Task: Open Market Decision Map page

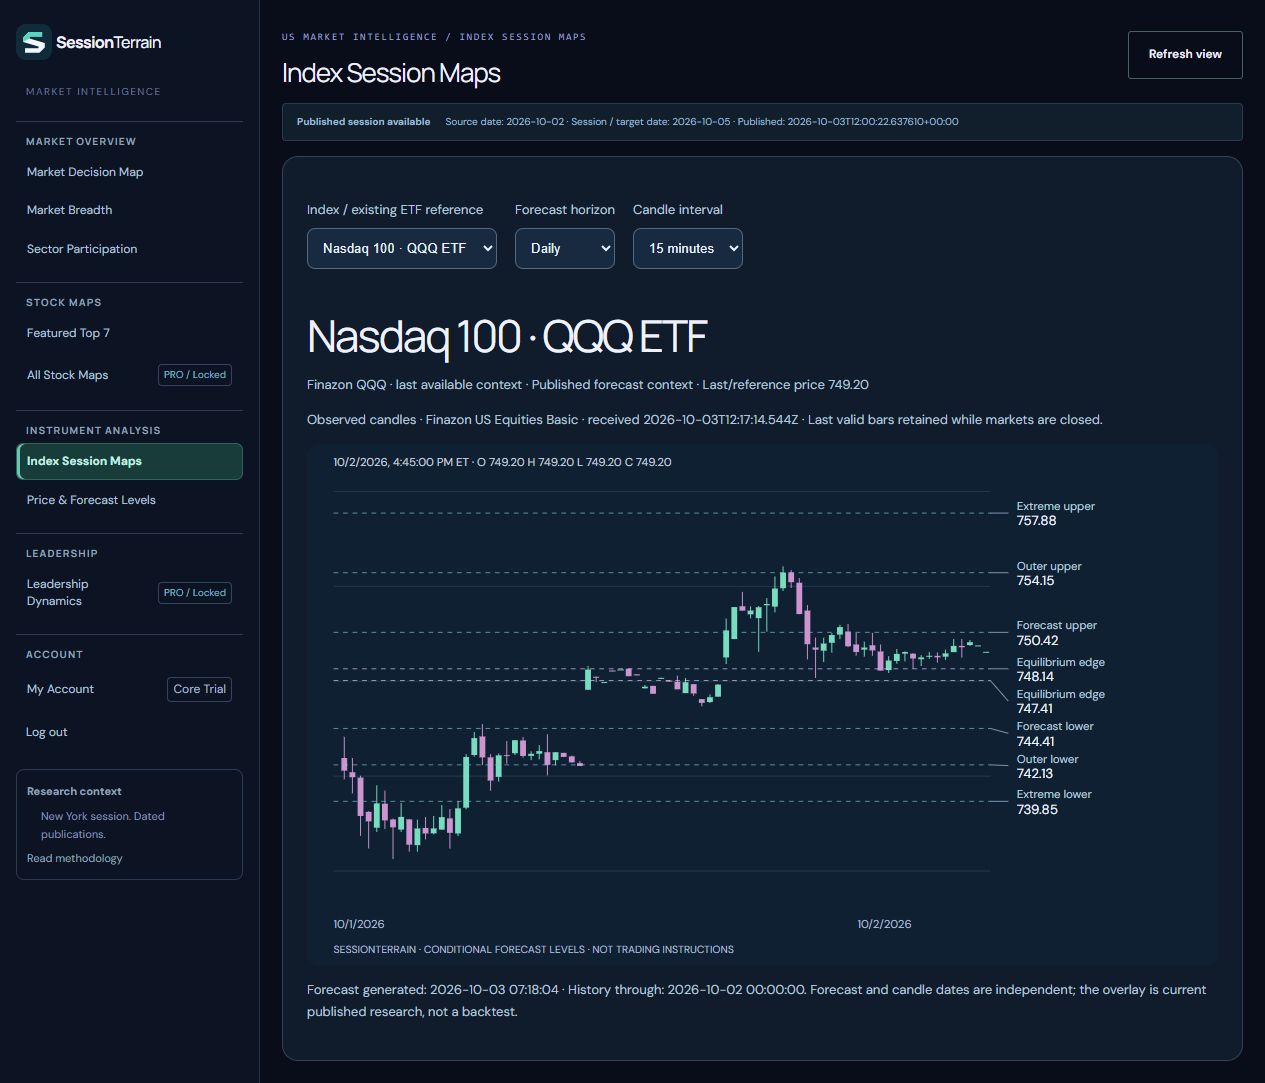Action: pos(85,172)
